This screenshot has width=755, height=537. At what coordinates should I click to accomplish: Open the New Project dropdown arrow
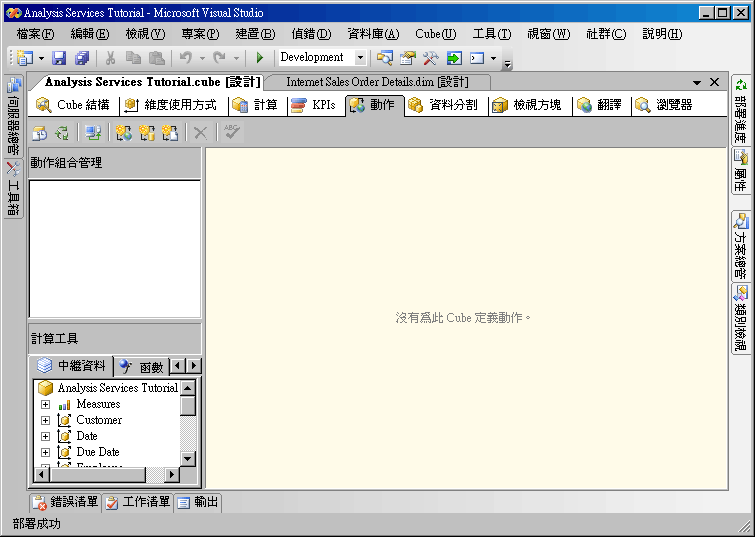(41, 59)
